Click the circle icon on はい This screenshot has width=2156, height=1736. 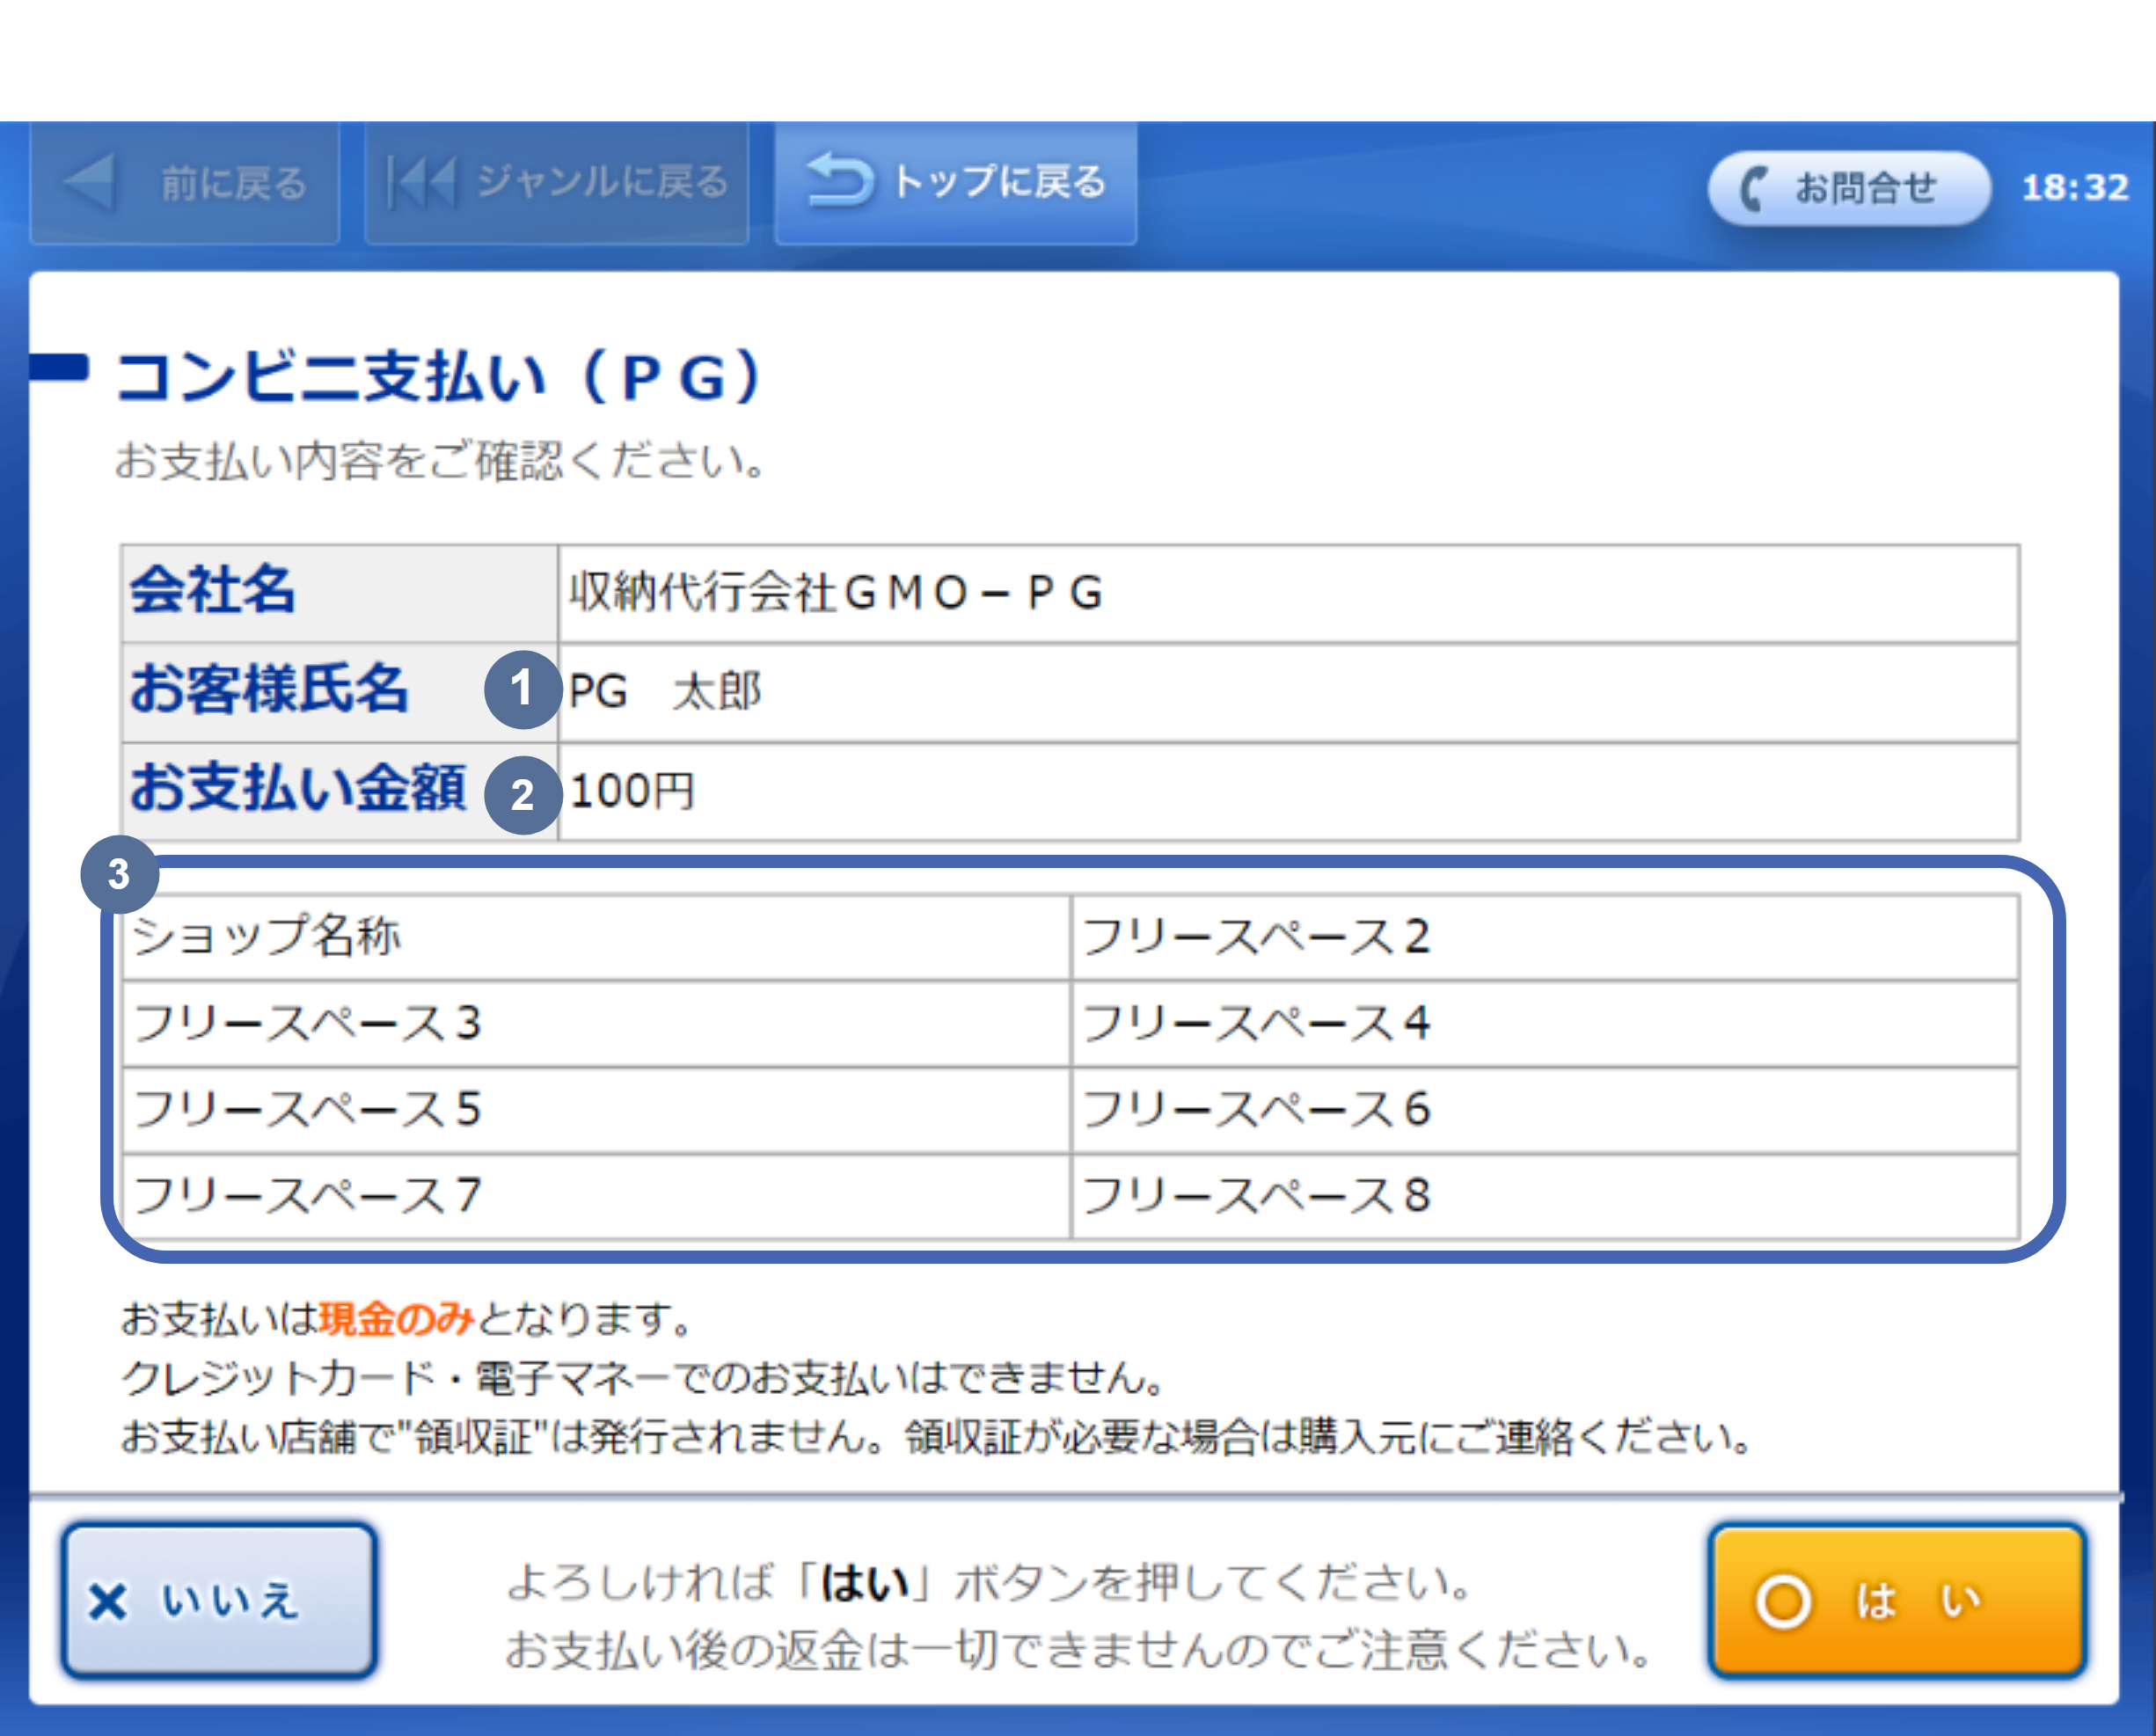[1783, 1602]
